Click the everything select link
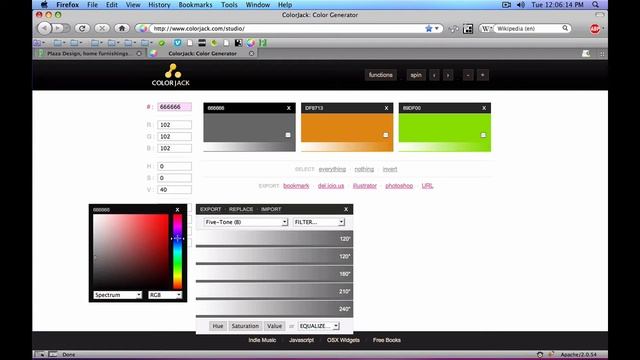The image size is (640, 360). coord(332,169)
